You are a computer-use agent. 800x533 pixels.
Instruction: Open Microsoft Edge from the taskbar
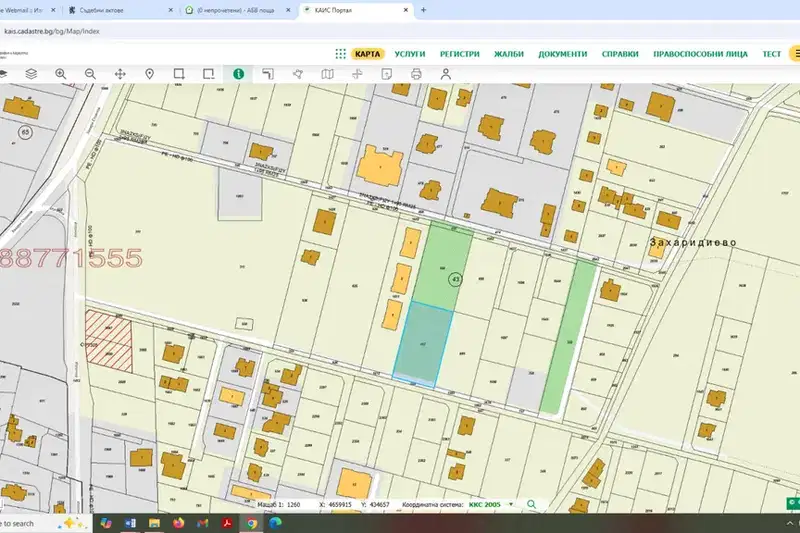click(276, 523)
